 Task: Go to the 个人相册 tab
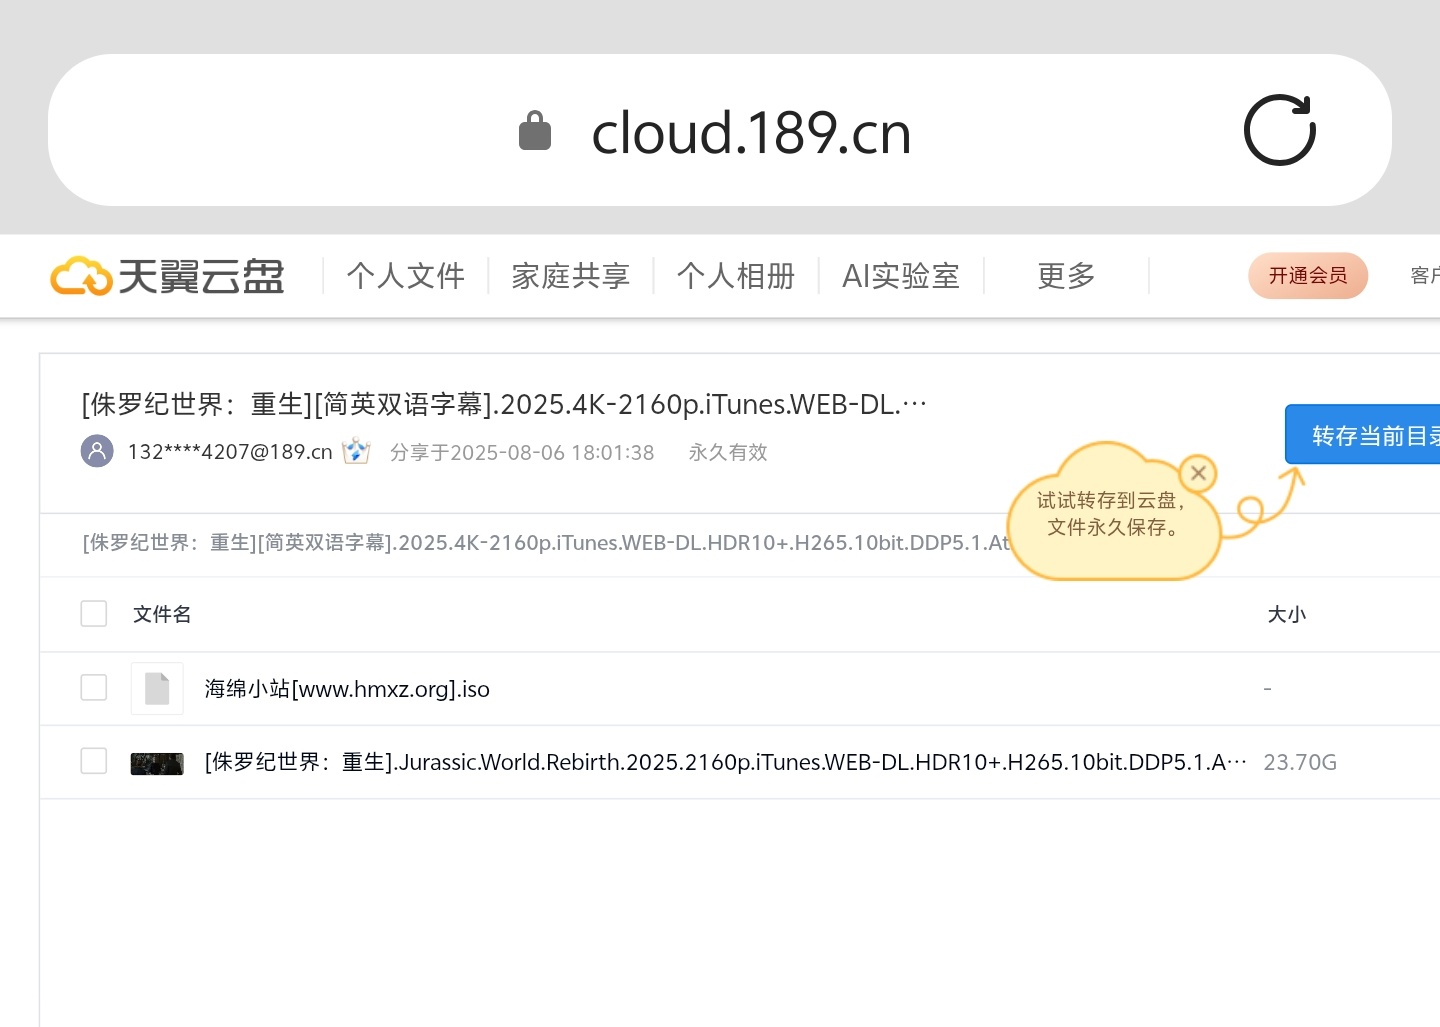pyautogui.click(x=736, y=276)
